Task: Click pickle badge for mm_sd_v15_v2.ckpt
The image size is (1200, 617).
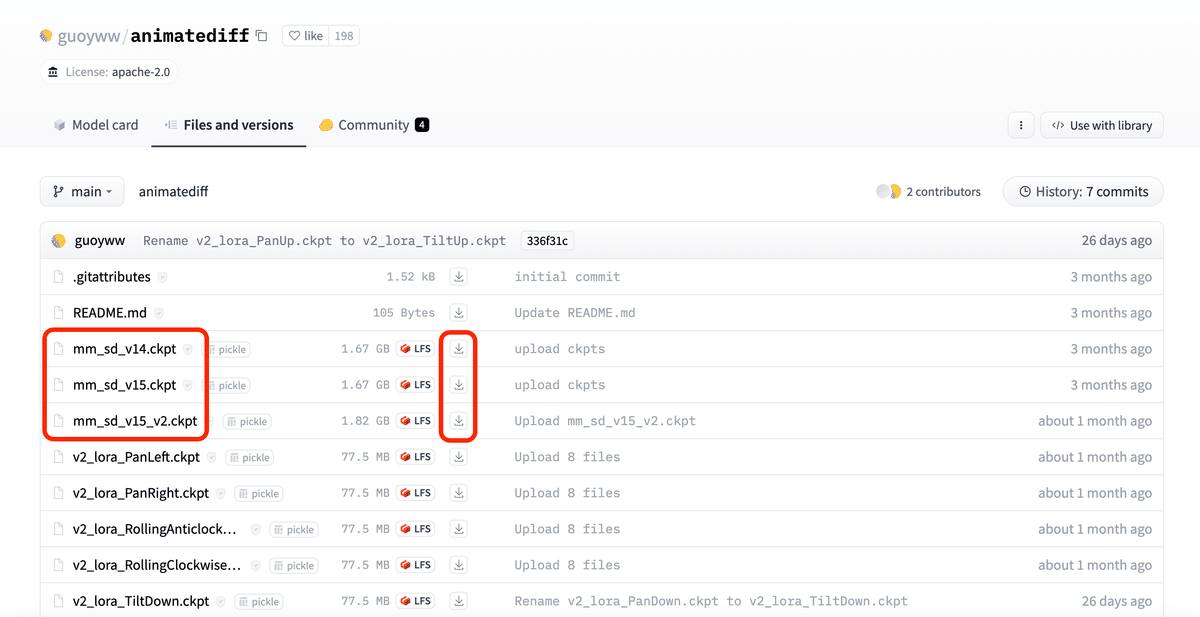Action: (x=247, y=422)
